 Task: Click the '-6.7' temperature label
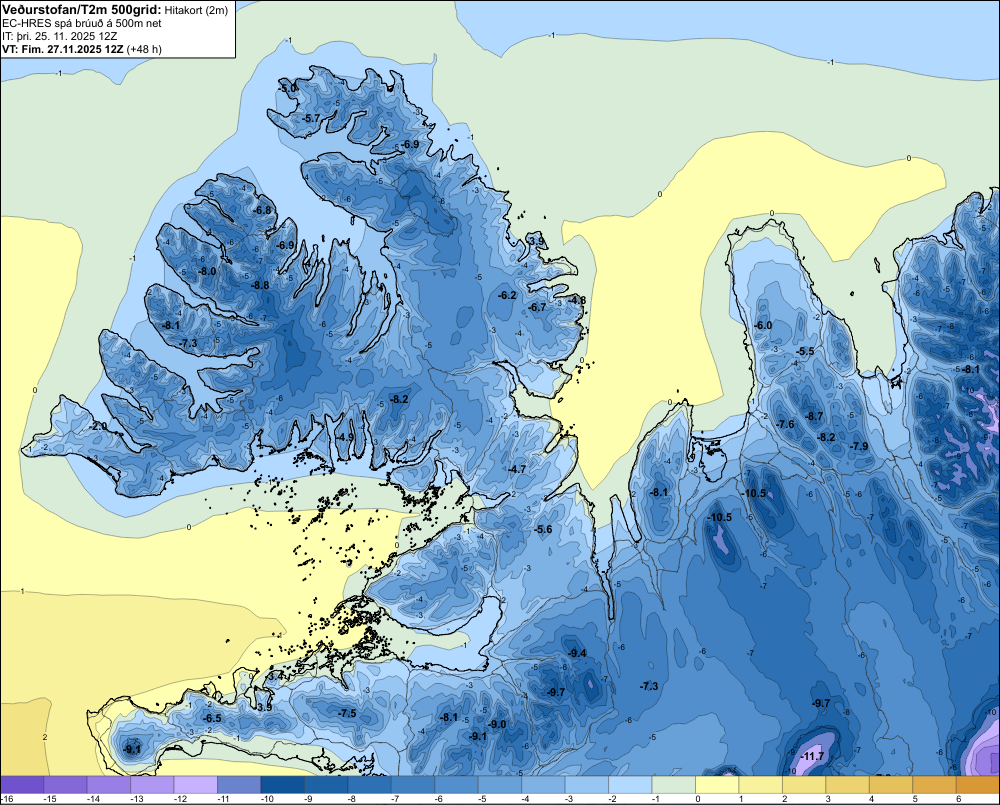click(x=537, y=307)
